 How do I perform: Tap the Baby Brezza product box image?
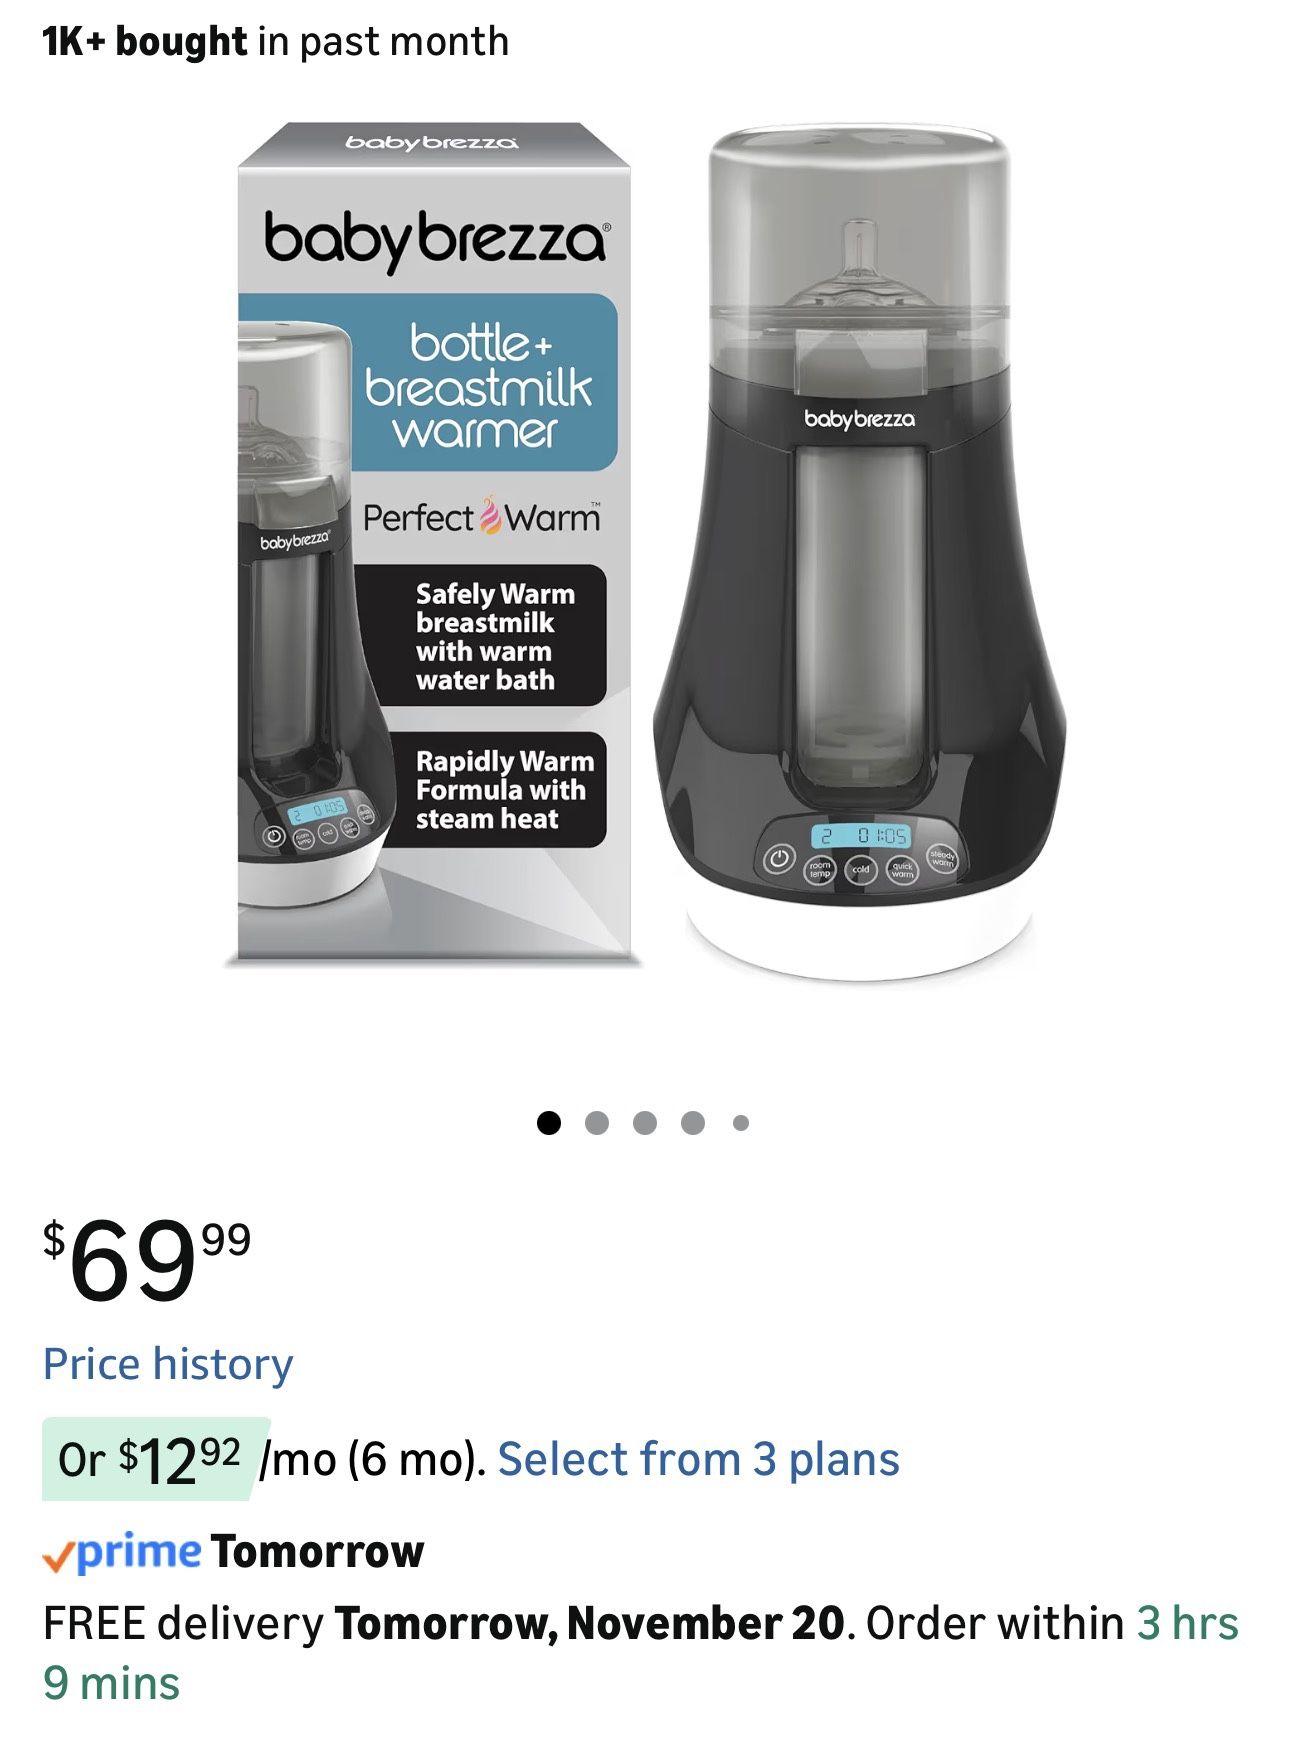tap(433, 545)
